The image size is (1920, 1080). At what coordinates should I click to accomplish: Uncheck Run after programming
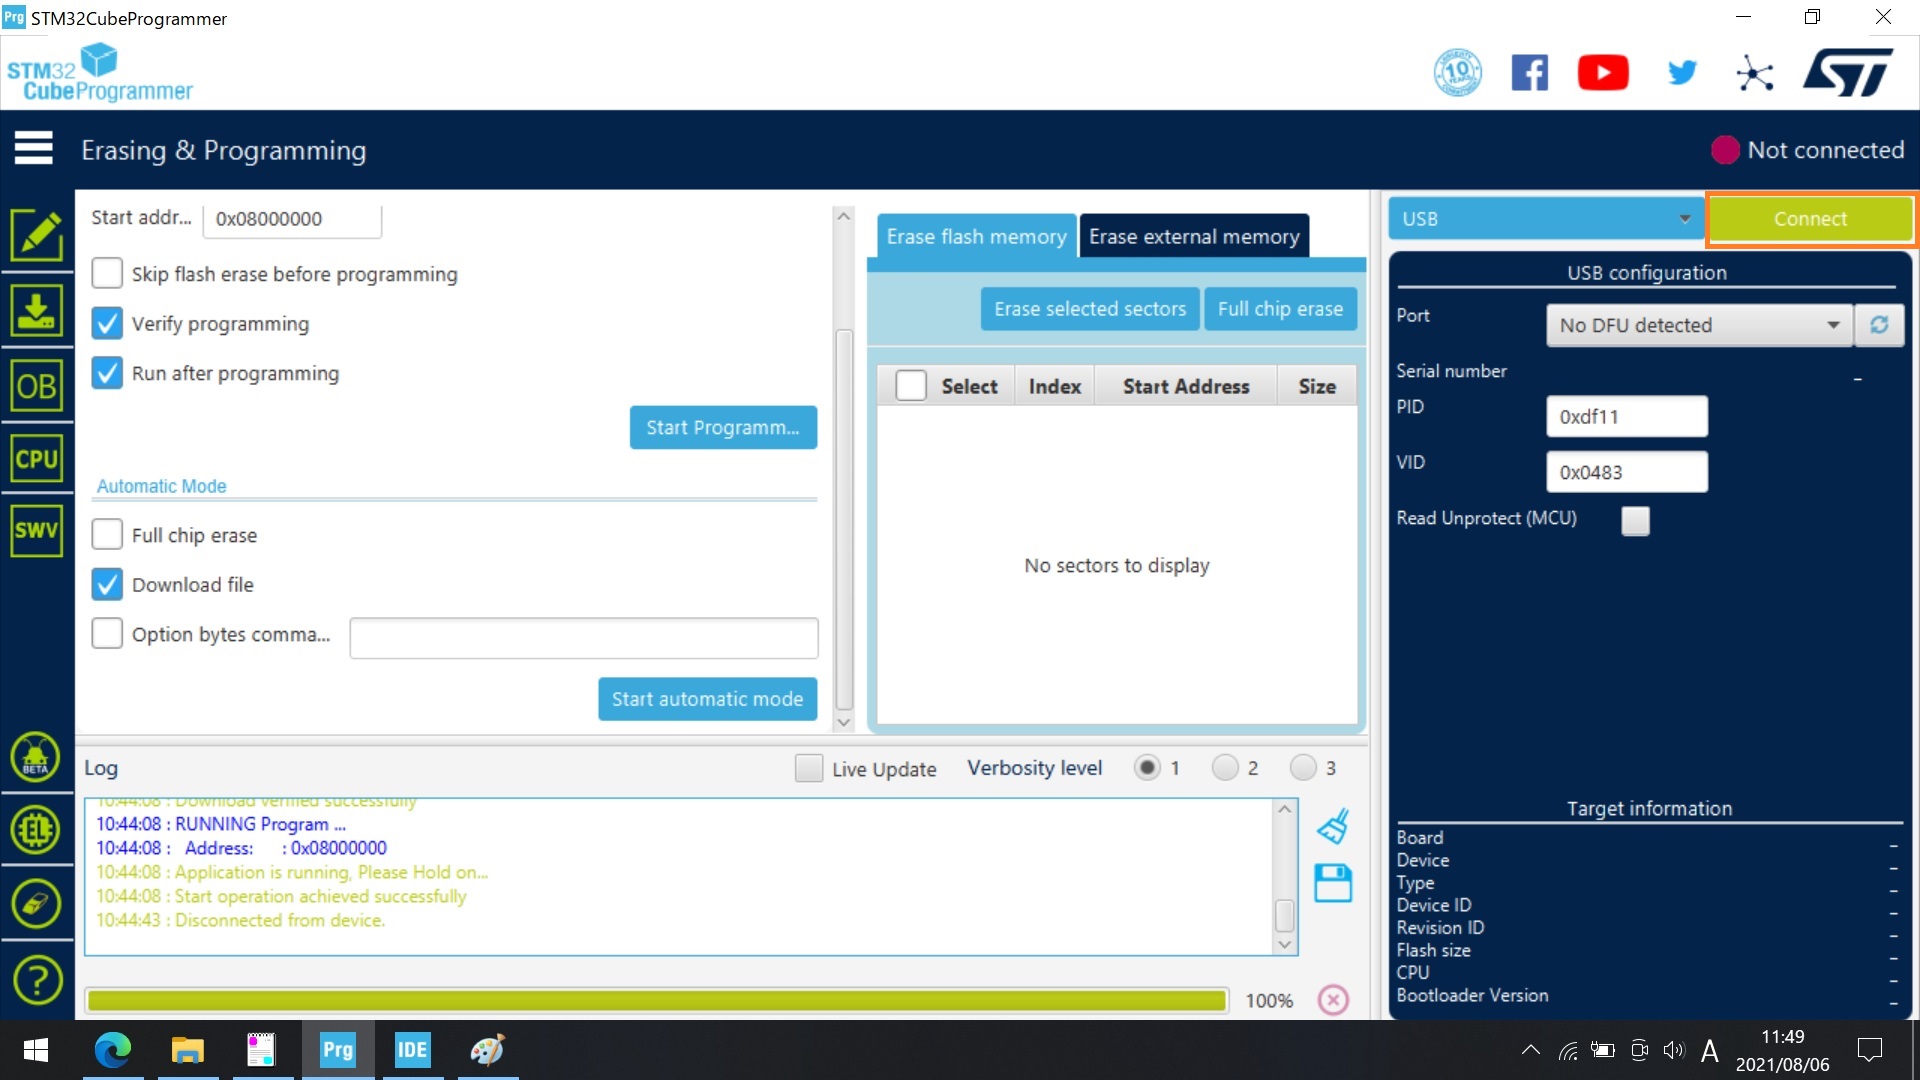107,373
